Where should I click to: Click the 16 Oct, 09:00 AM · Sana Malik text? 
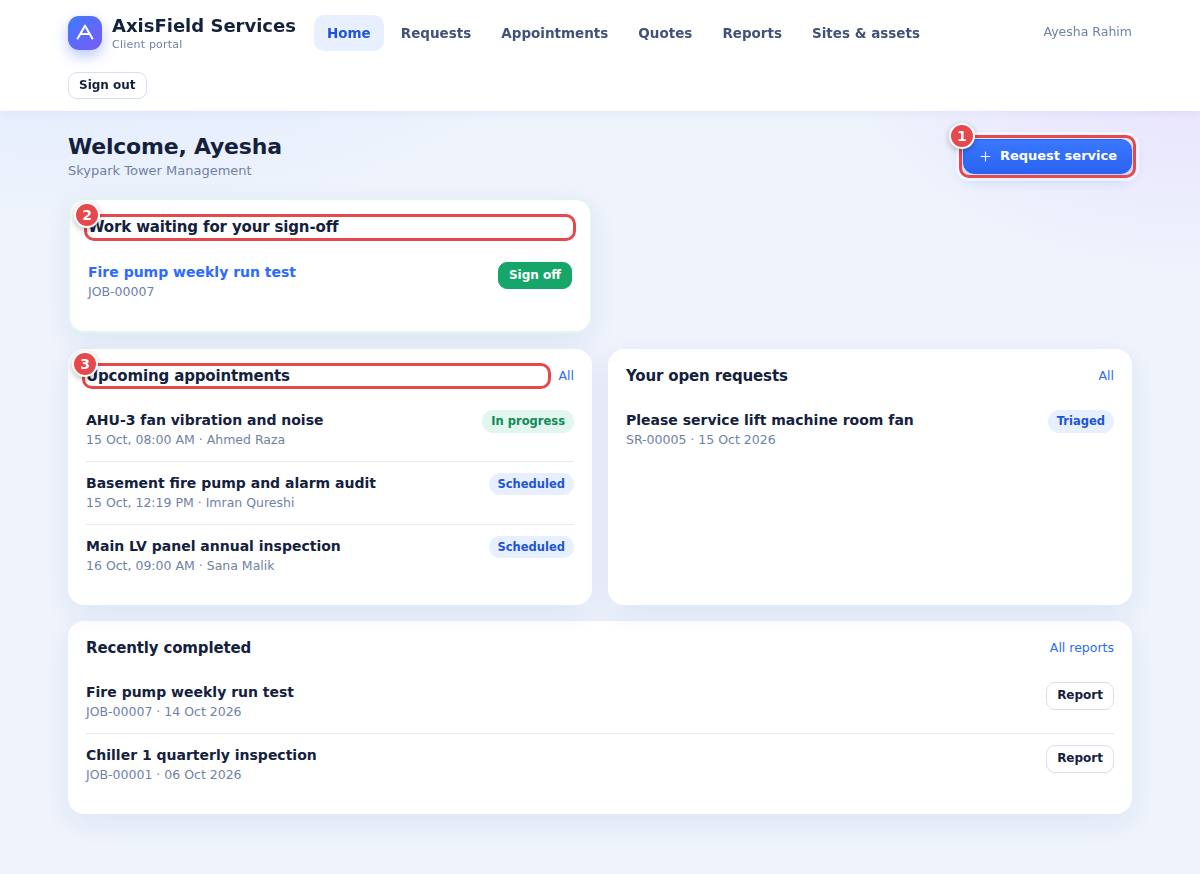coord(180,566)
